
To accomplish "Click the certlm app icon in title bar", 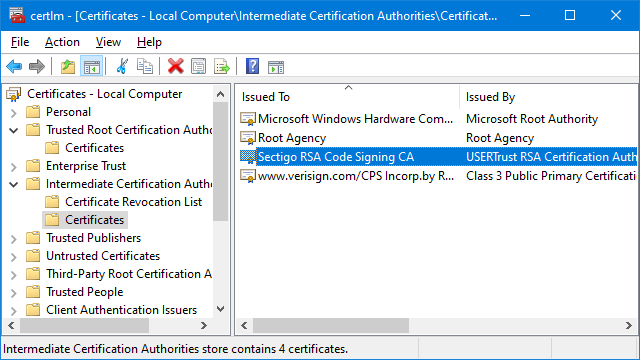I will point(17,16).
